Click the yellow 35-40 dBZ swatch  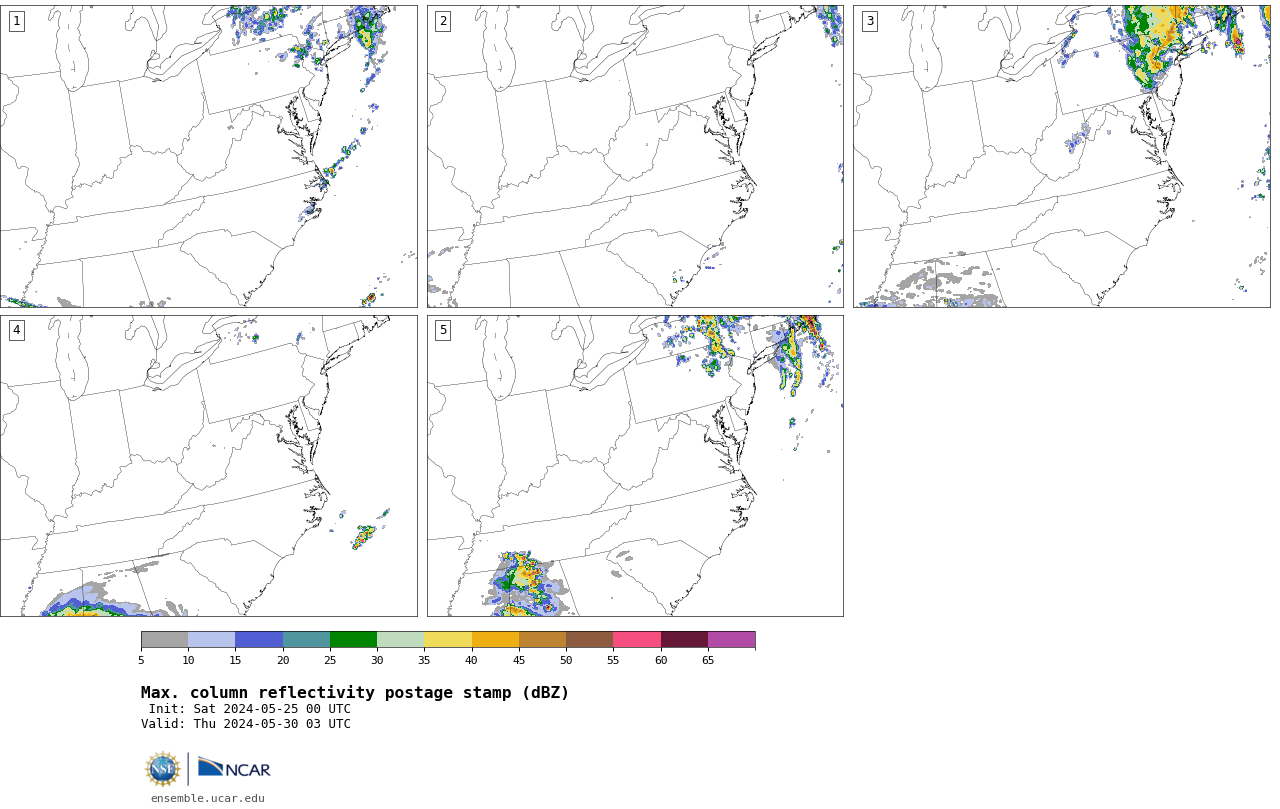tap(448, 640)
